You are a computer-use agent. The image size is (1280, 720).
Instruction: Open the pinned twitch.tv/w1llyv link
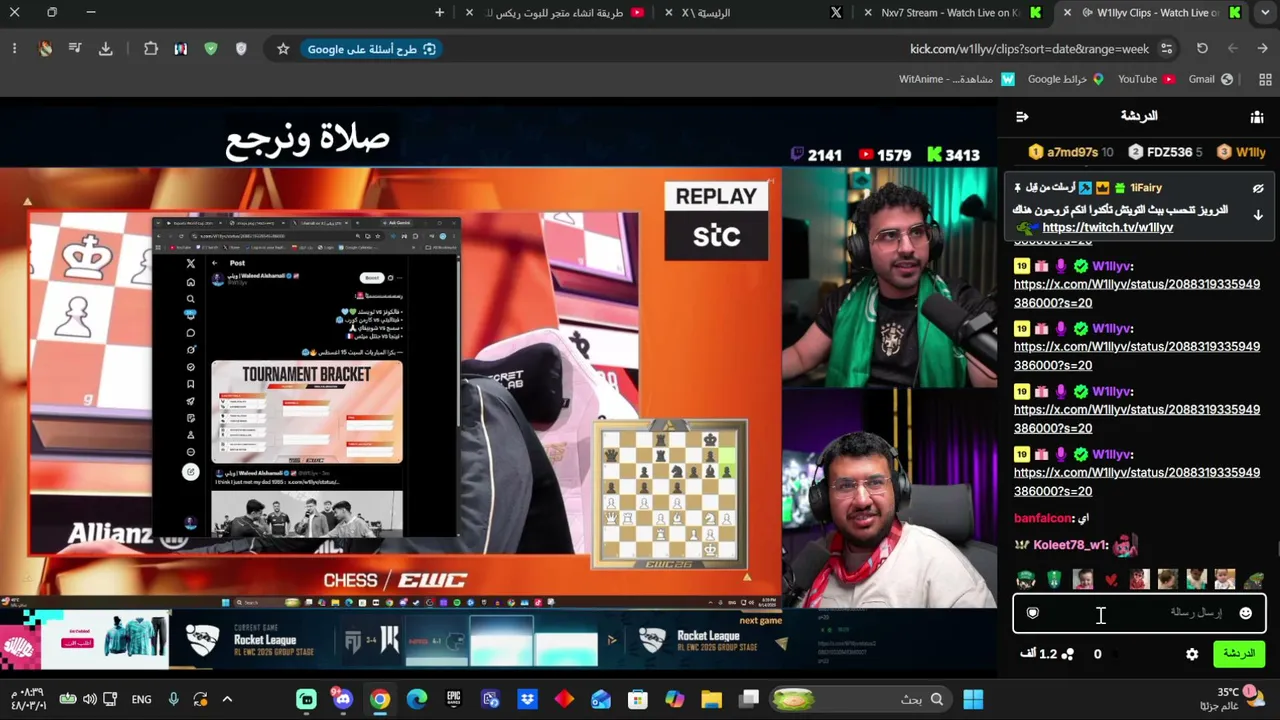coord(1108,227)
